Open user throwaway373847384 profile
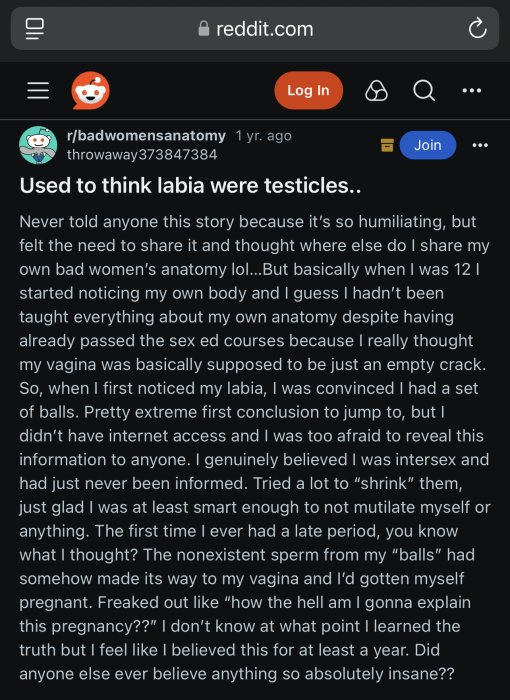The width and height of the screenshot is (510, 700). (142, 154)
